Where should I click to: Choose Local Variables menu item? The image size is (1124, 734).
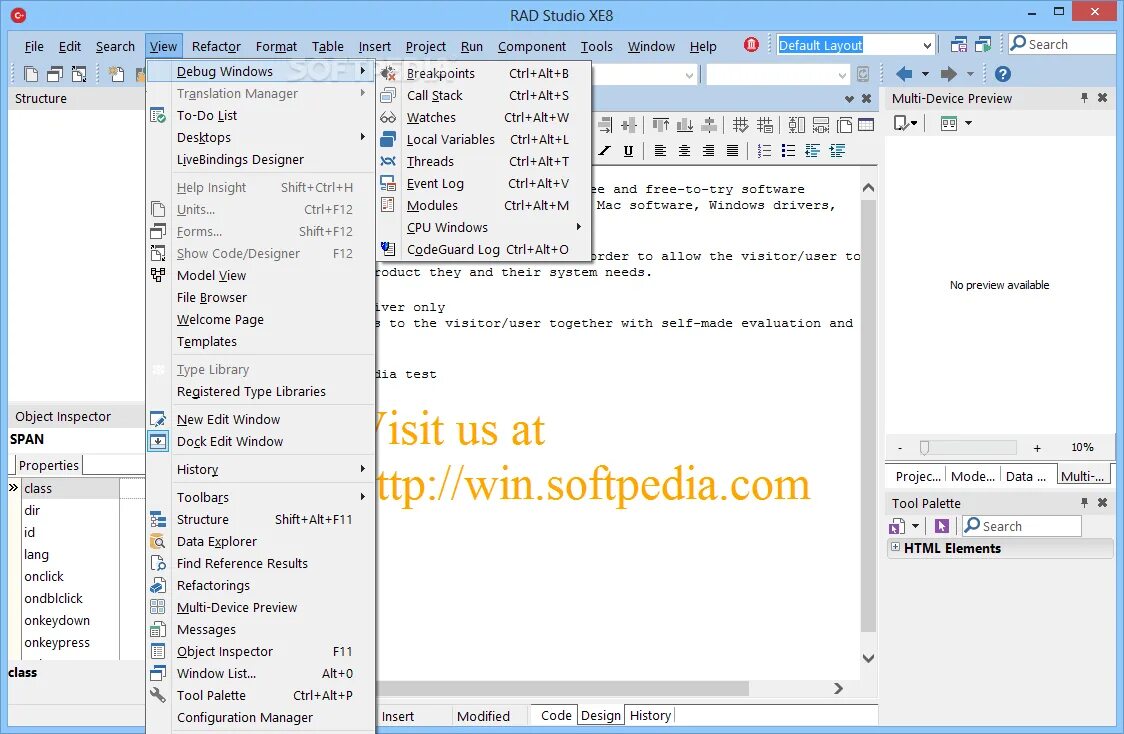484,139
